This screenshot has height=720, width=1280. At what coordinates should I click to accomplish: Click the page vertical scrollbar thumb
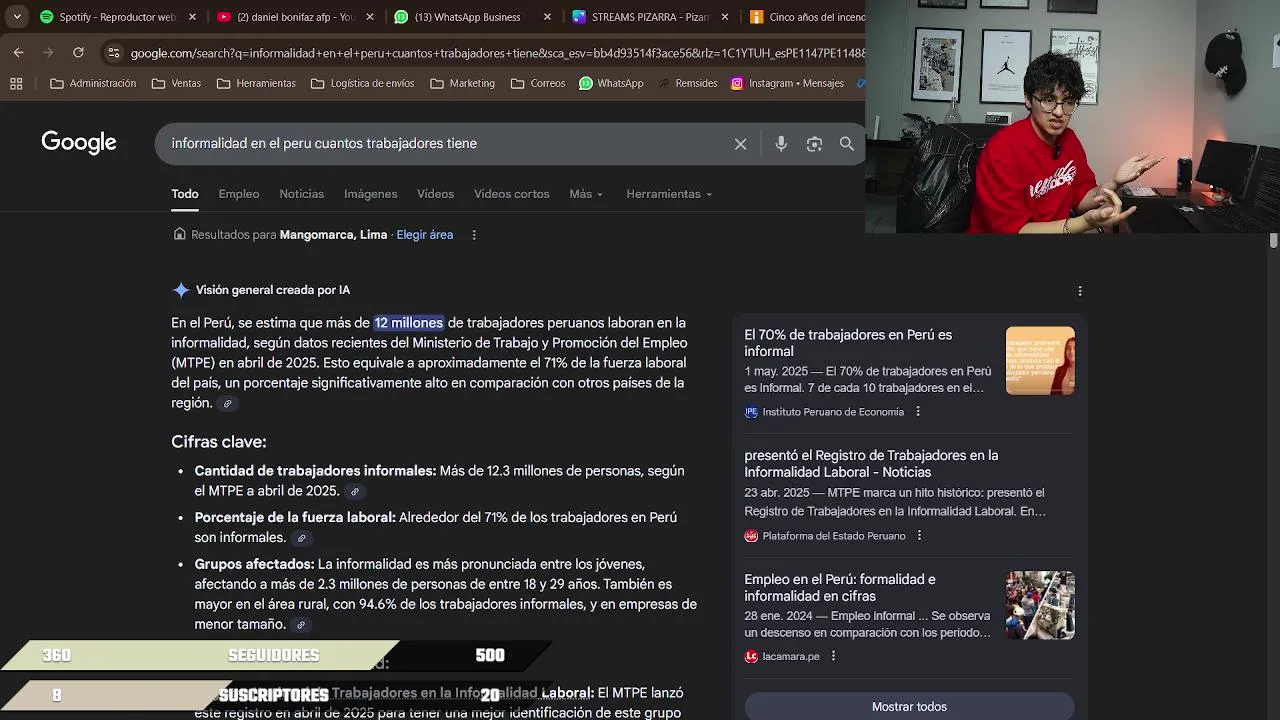point(1273,240)
